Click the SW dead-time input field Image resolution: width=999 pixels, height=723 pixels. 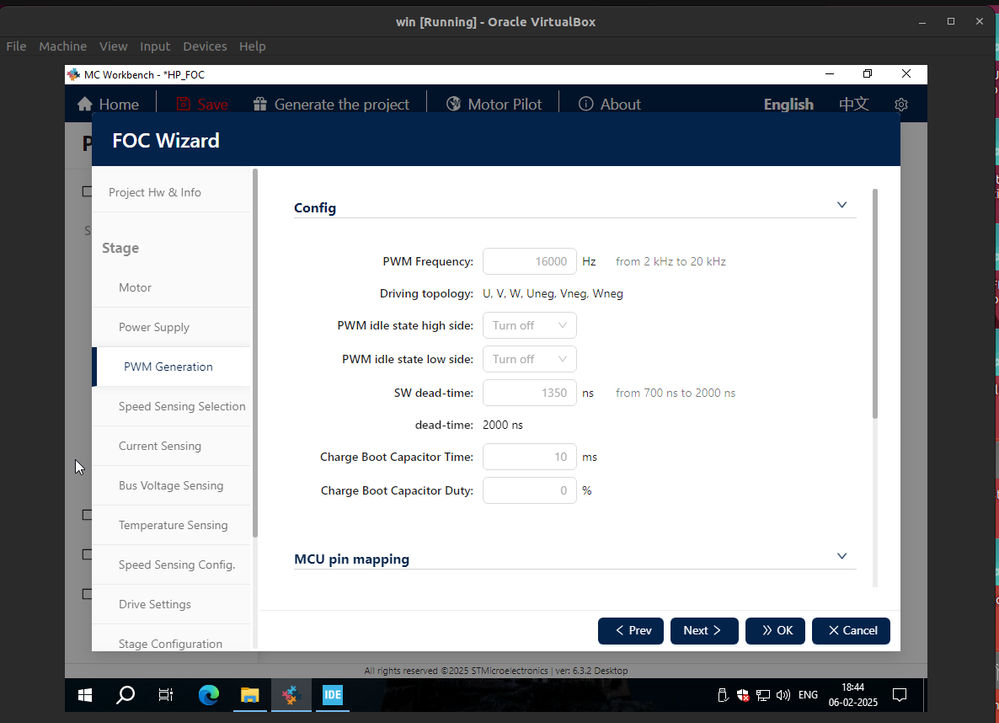click(529, 393)
